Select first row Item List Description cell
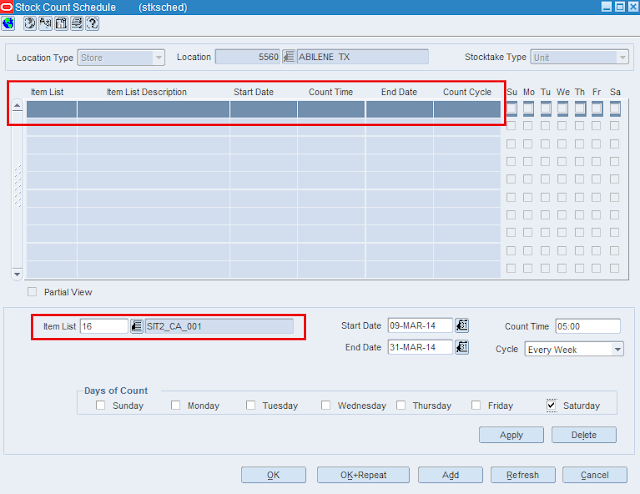Image resolution: width=640 pixels, height=494 pixels. tap(153, 109)
